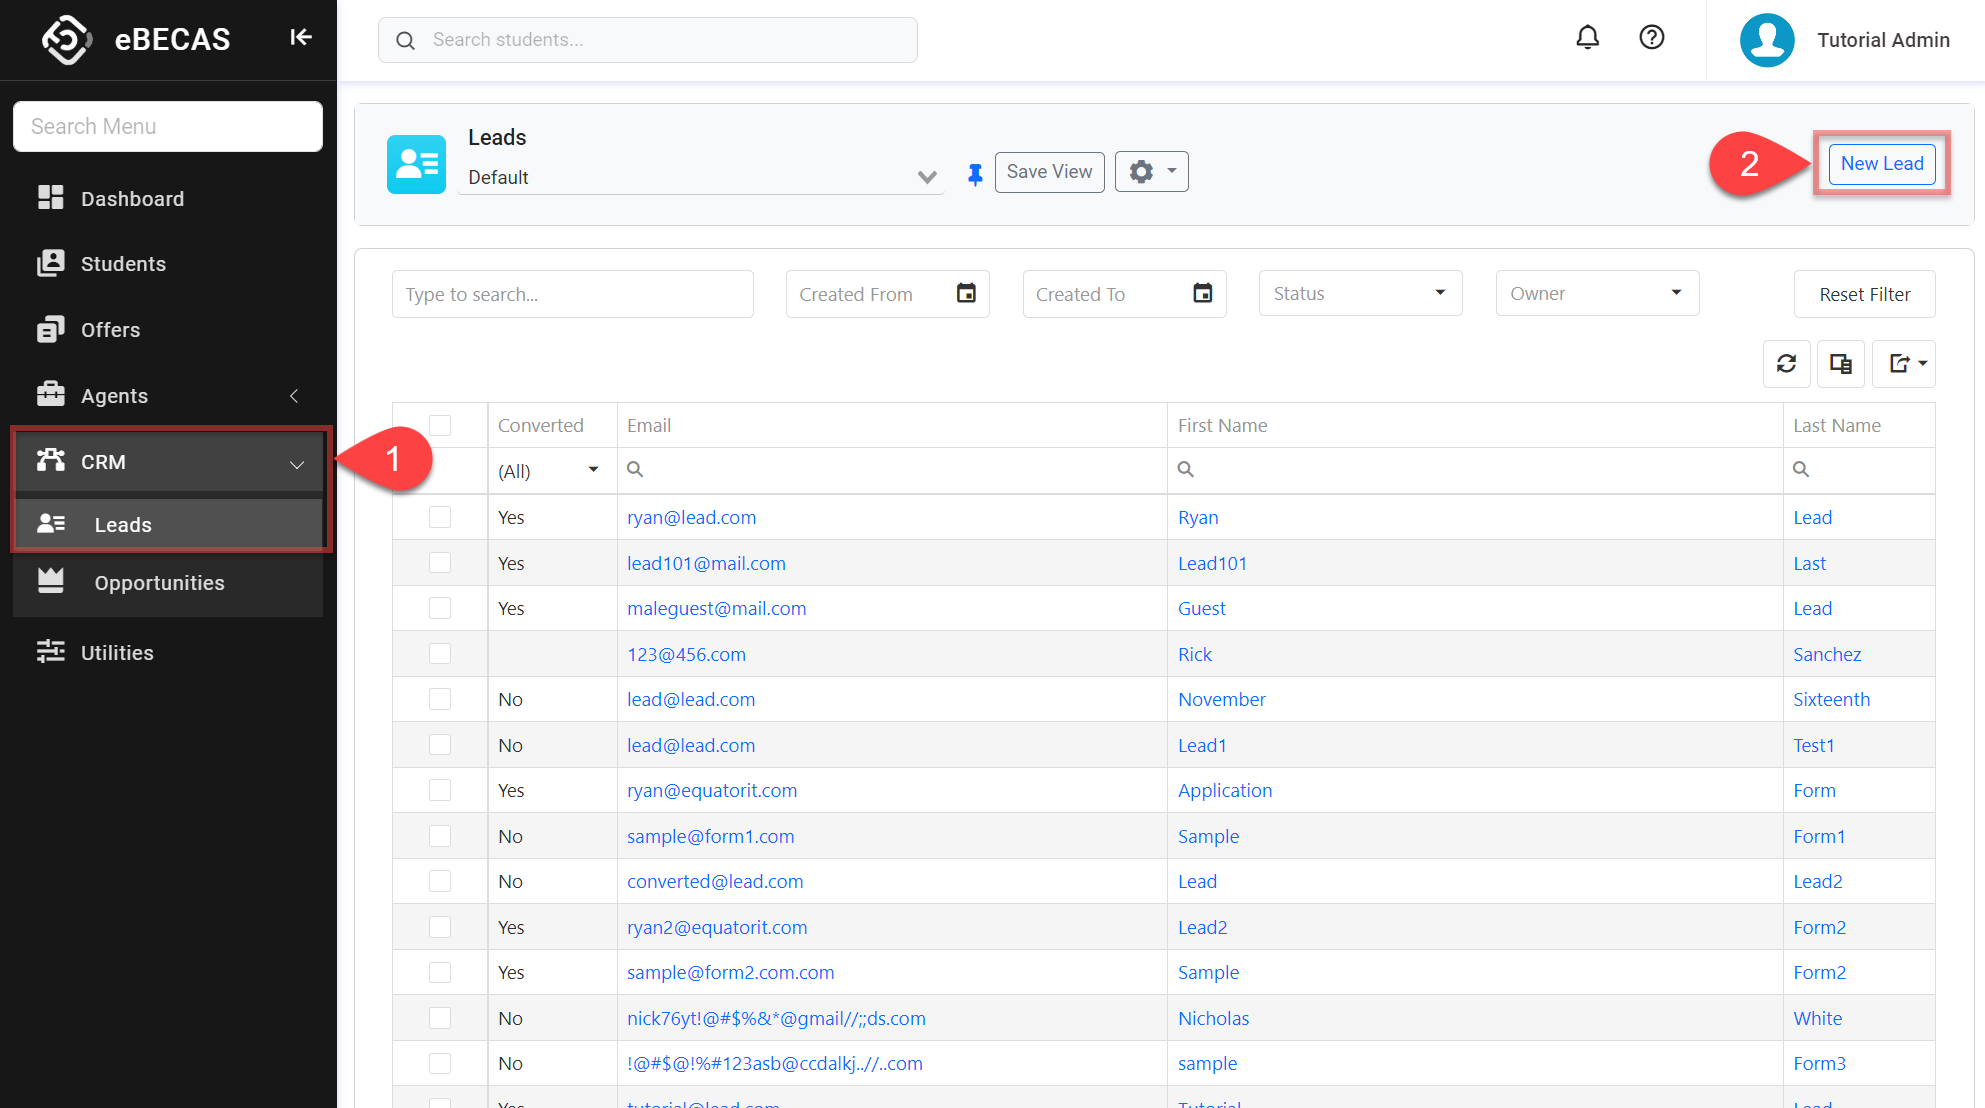Open the Sanchez last name link
This screenshot has height=1108, width=1985.
tap(1827, 654)
